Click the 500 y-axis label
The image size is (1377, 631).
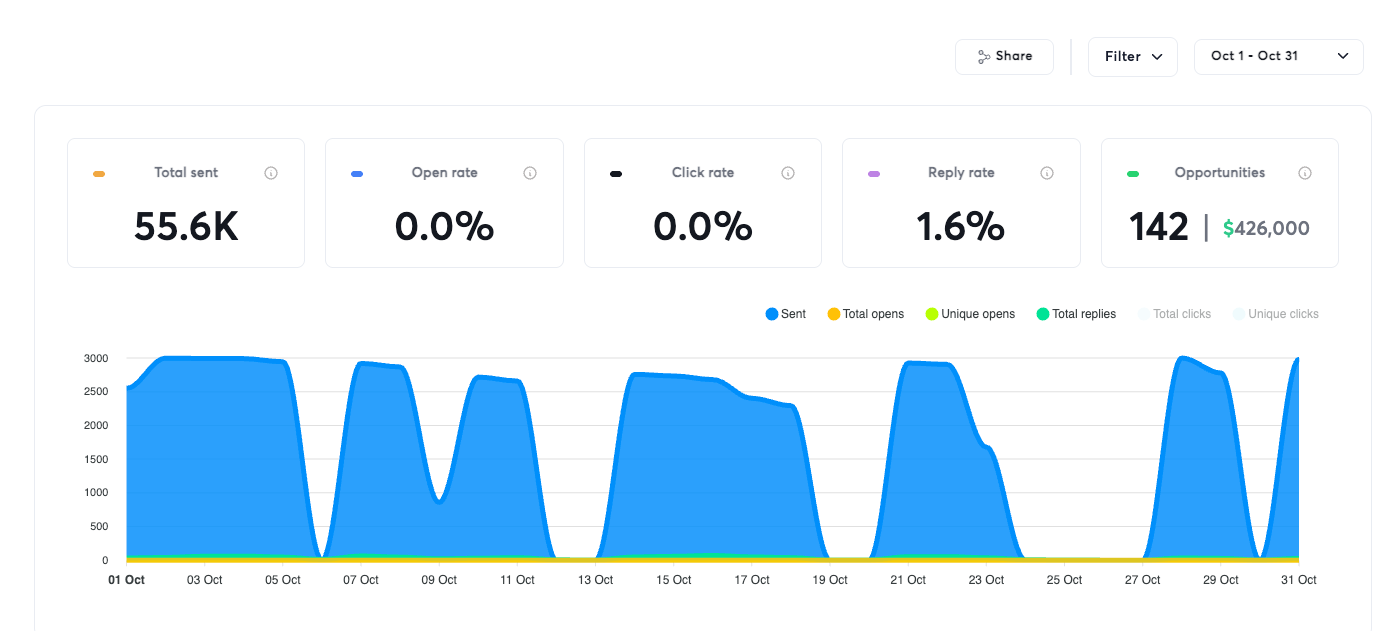coord(100,526)
